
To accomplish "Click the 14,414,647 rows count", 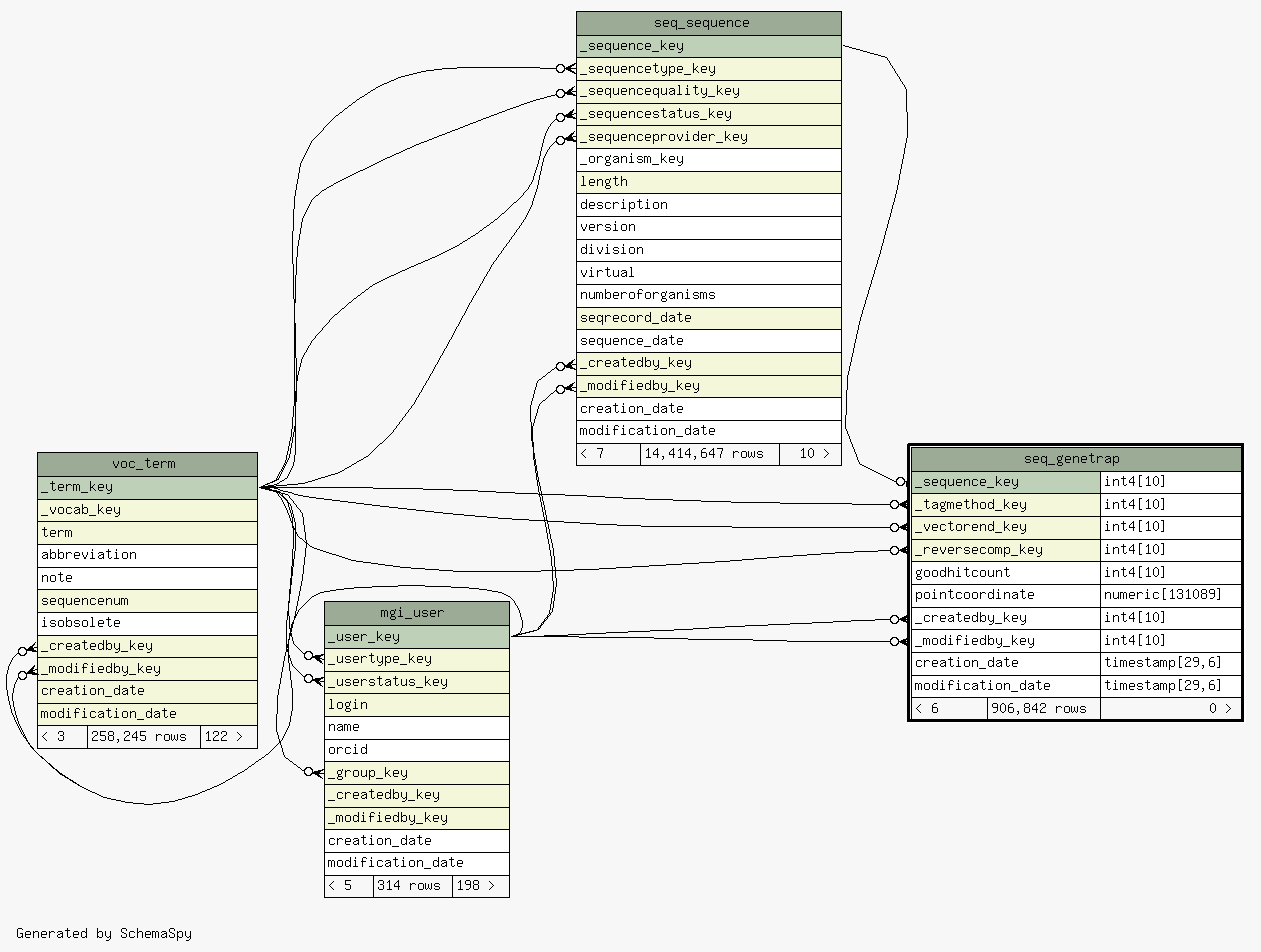I will pos(710,454).
